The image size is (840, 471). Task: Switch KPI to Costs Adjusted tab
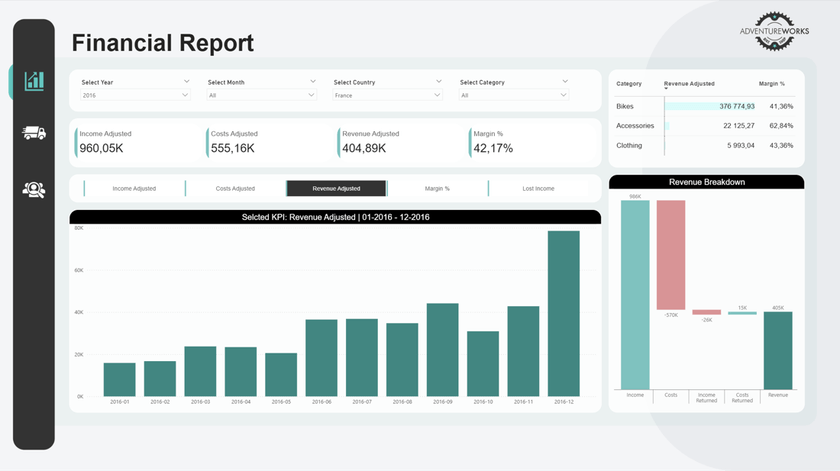click(235, 189)
